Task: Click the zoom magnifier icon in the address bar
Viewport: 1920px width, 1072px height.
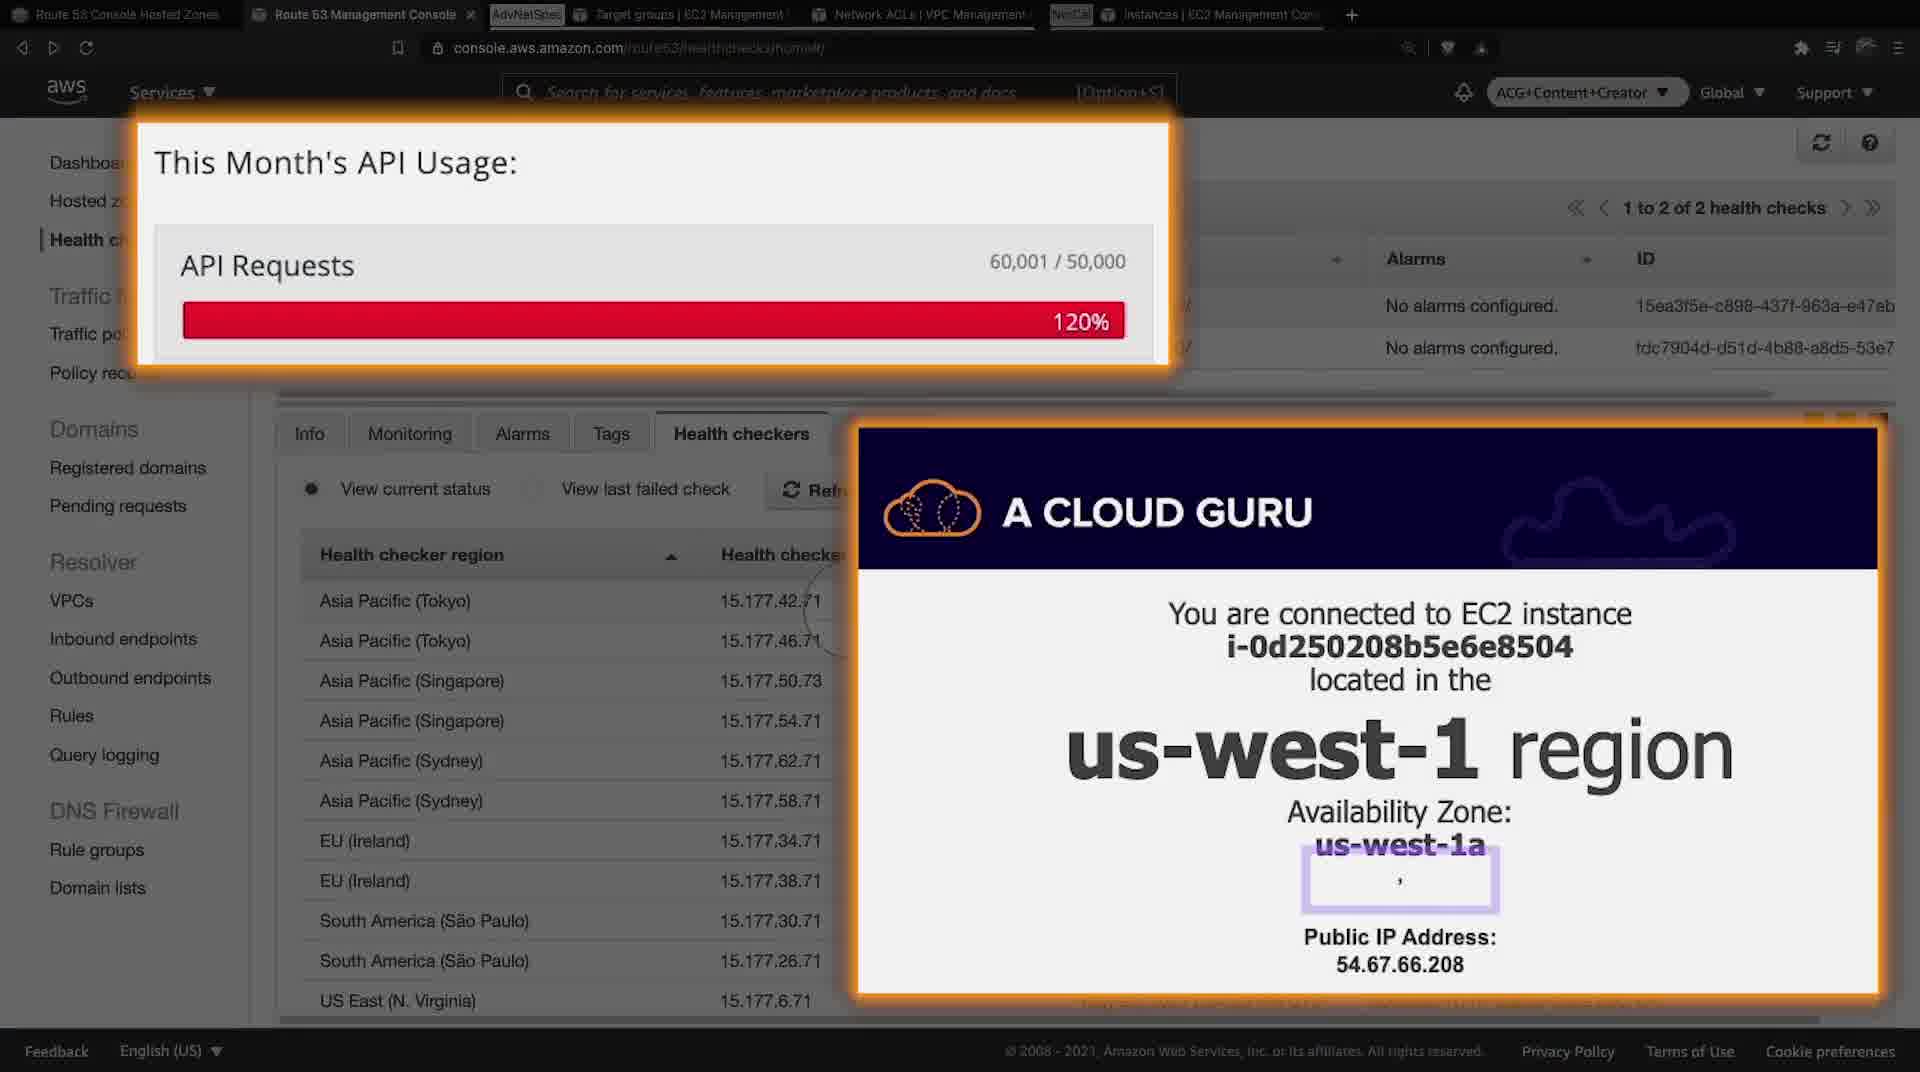Action: pyautogui.click(x=1408, y=48)
